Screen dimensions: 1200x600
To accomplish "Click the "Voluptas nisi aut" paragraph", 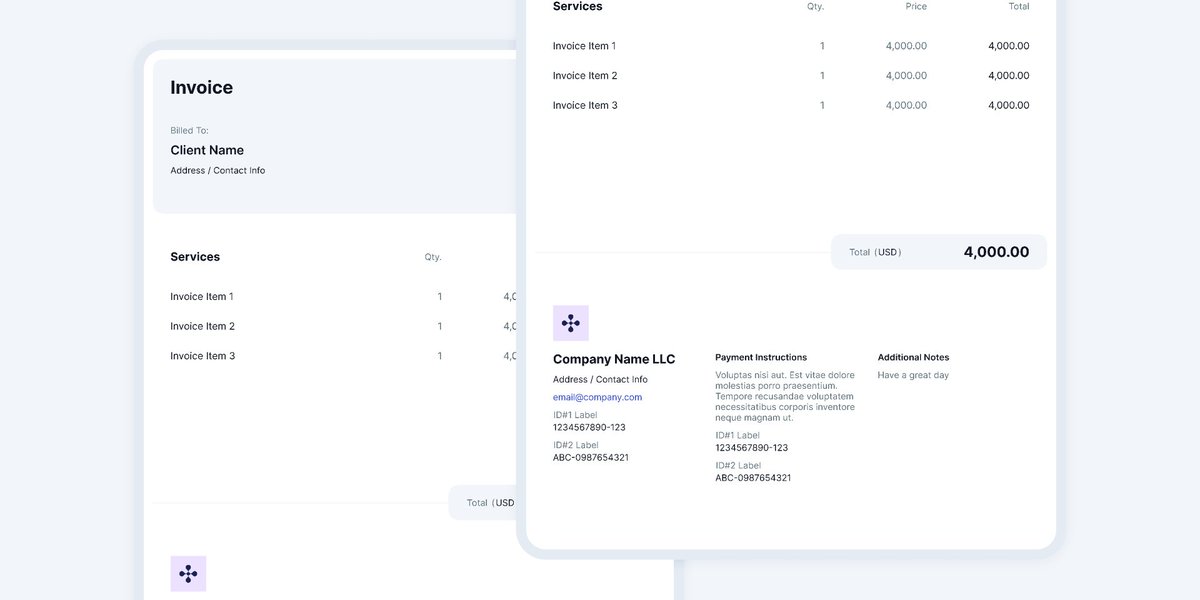I will [x=785, y=396].
